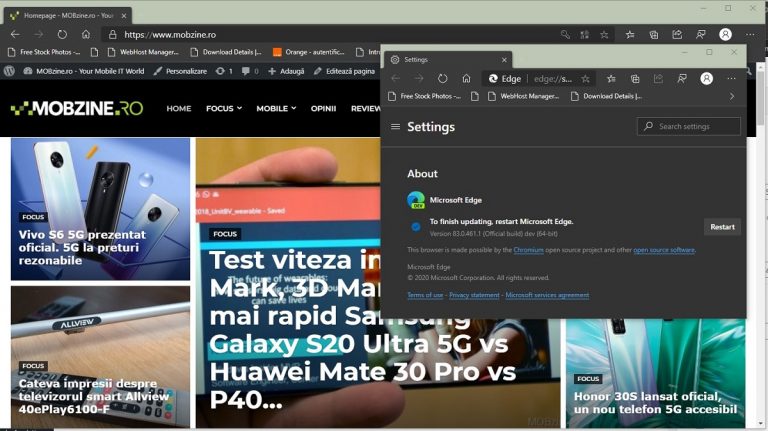Open WebHost Manager bookmark in main window
768x431 pixels.
[143, 52]
